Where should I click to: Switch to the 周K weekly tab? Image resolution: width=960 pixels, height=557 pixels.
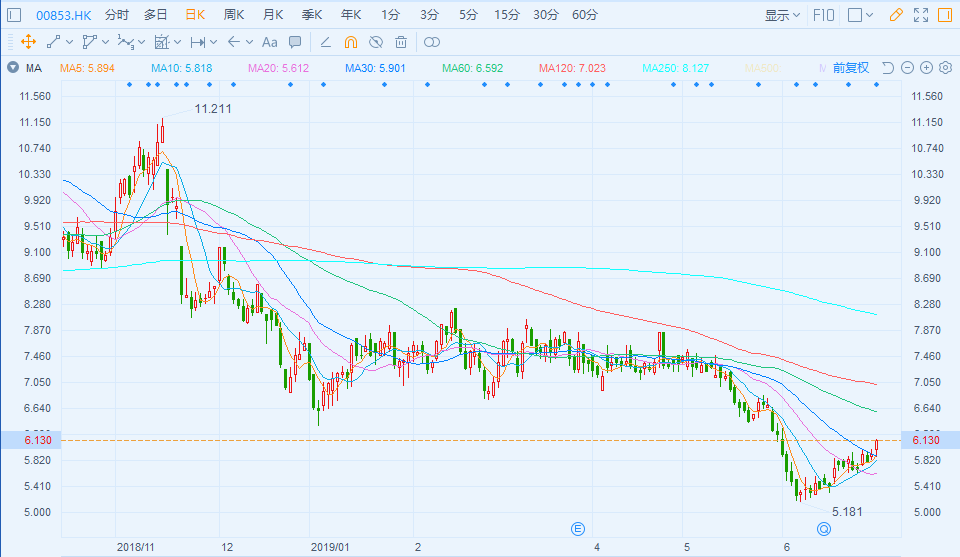pyautogui.click(x=234, y=15)
